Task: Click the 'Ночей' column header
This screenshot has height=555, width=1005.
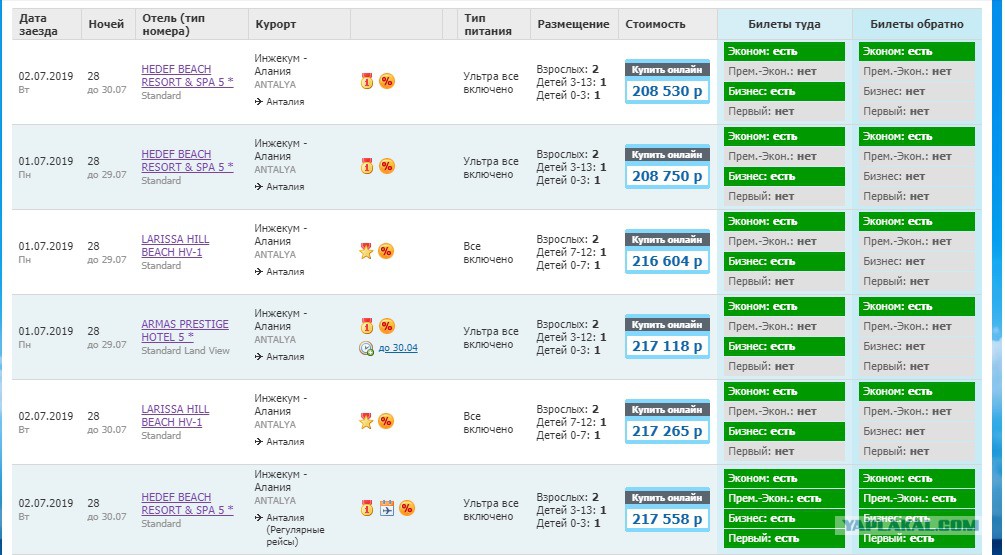Action: tap(106, 24)
